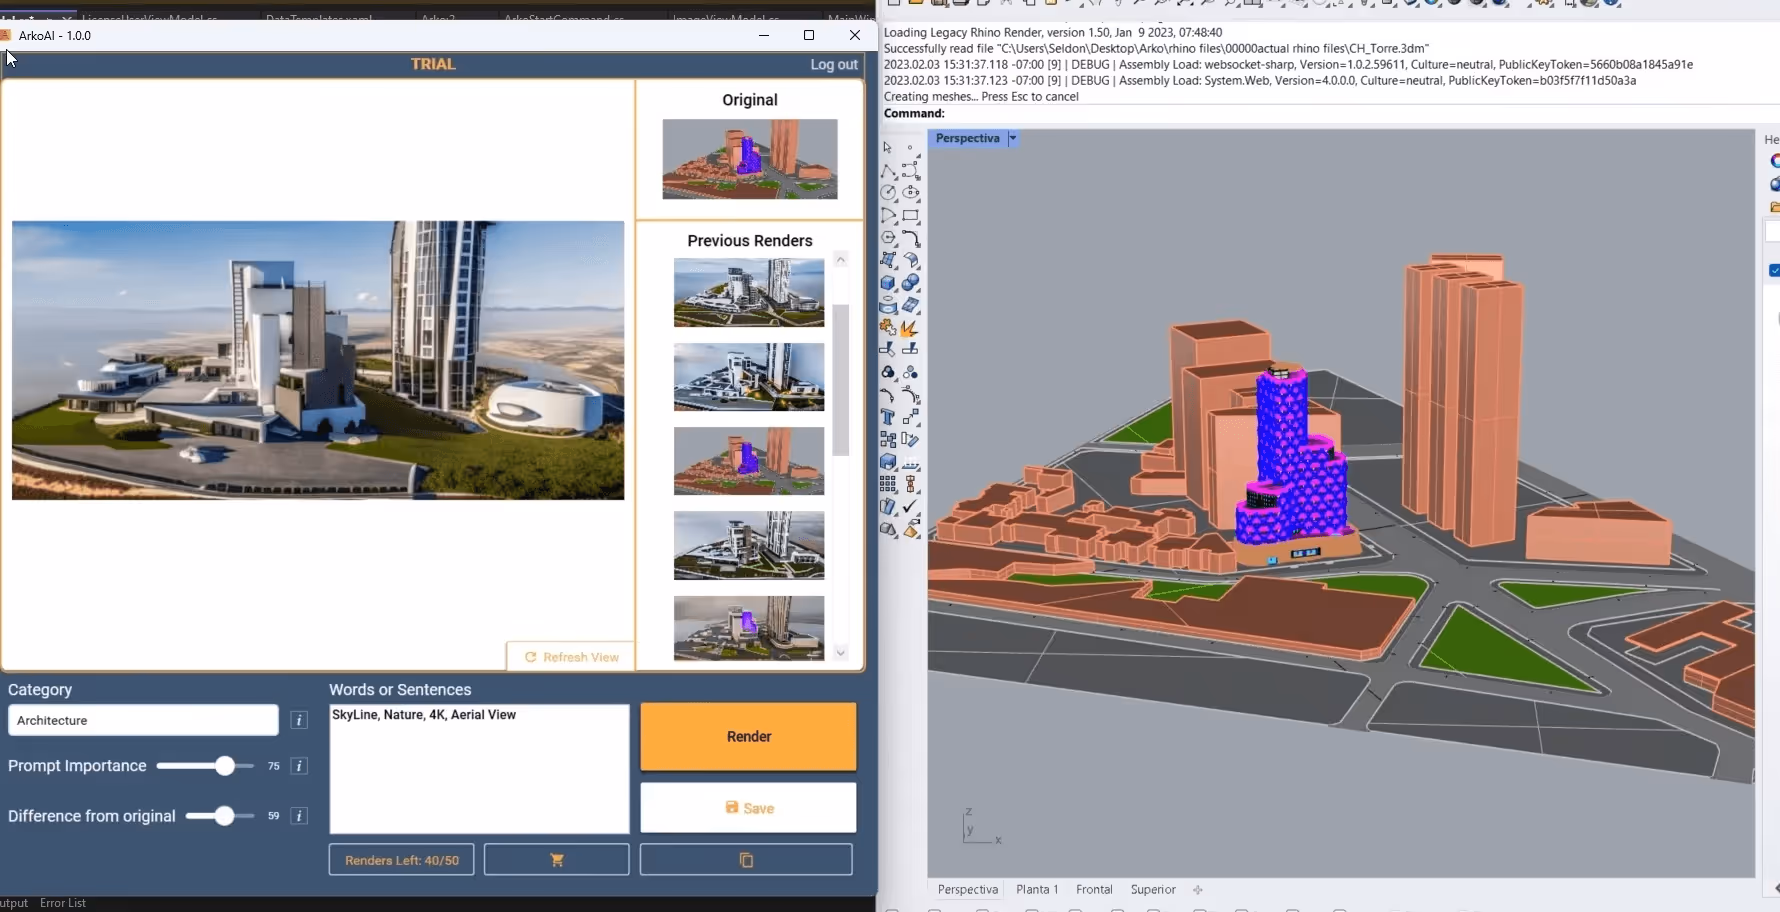Select the Rhino rectangle tool
1780x912 pixels.
[910, 215]
